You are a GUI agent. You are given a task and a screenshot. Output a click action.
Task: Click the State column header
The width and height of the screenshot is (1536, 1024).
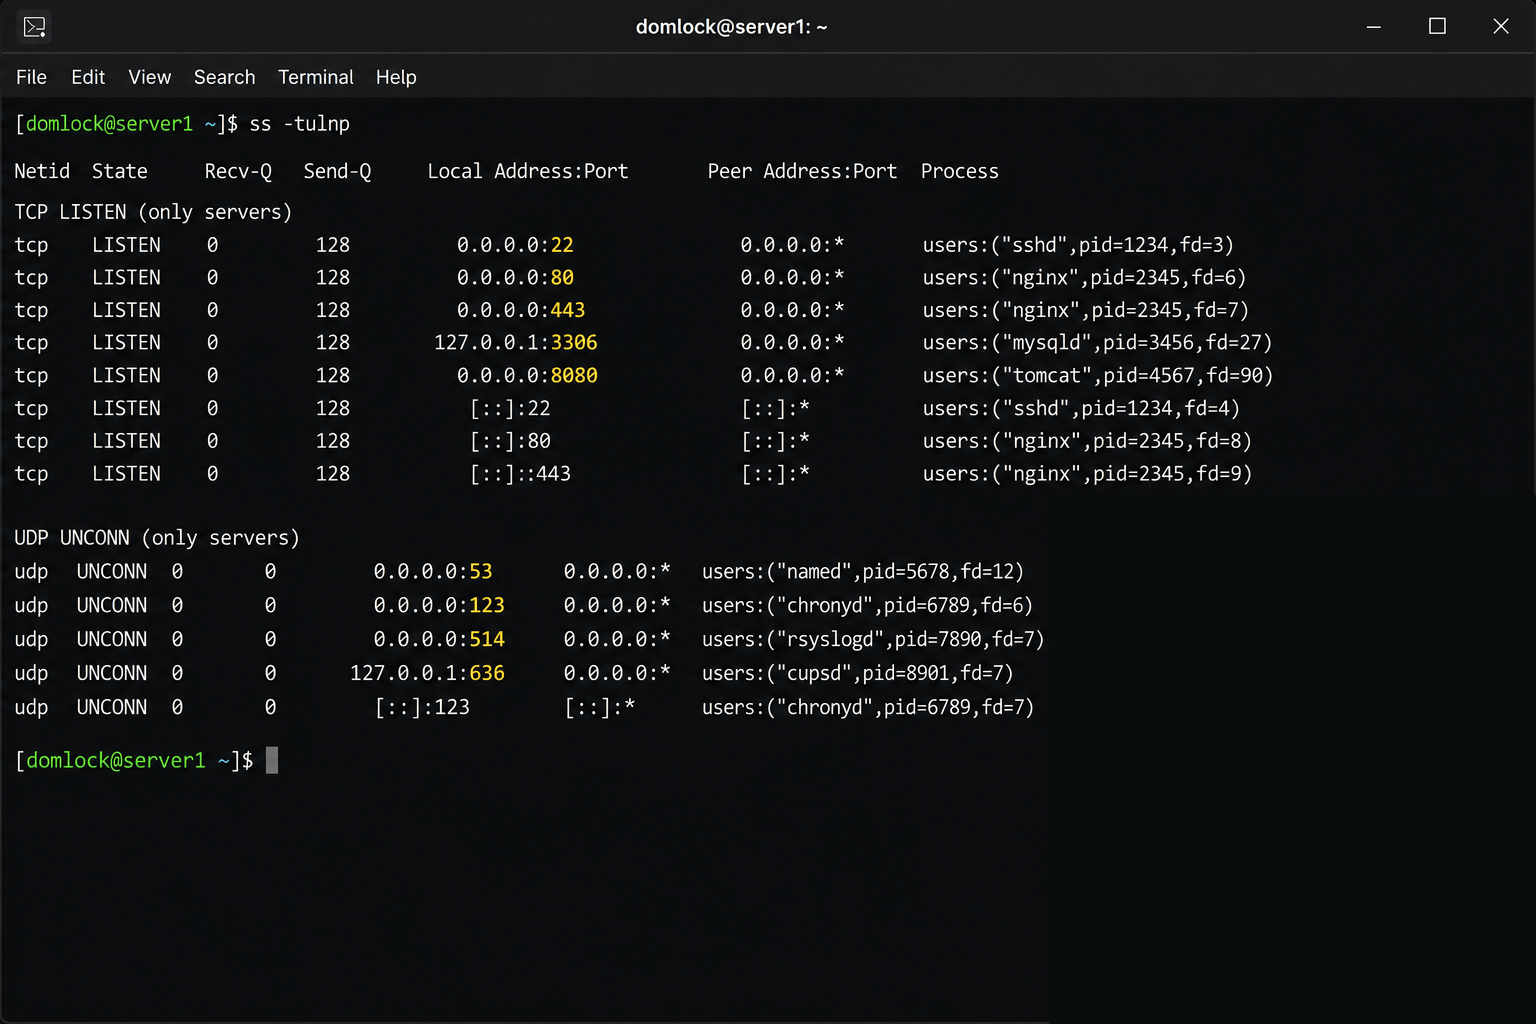coord(120,171)
